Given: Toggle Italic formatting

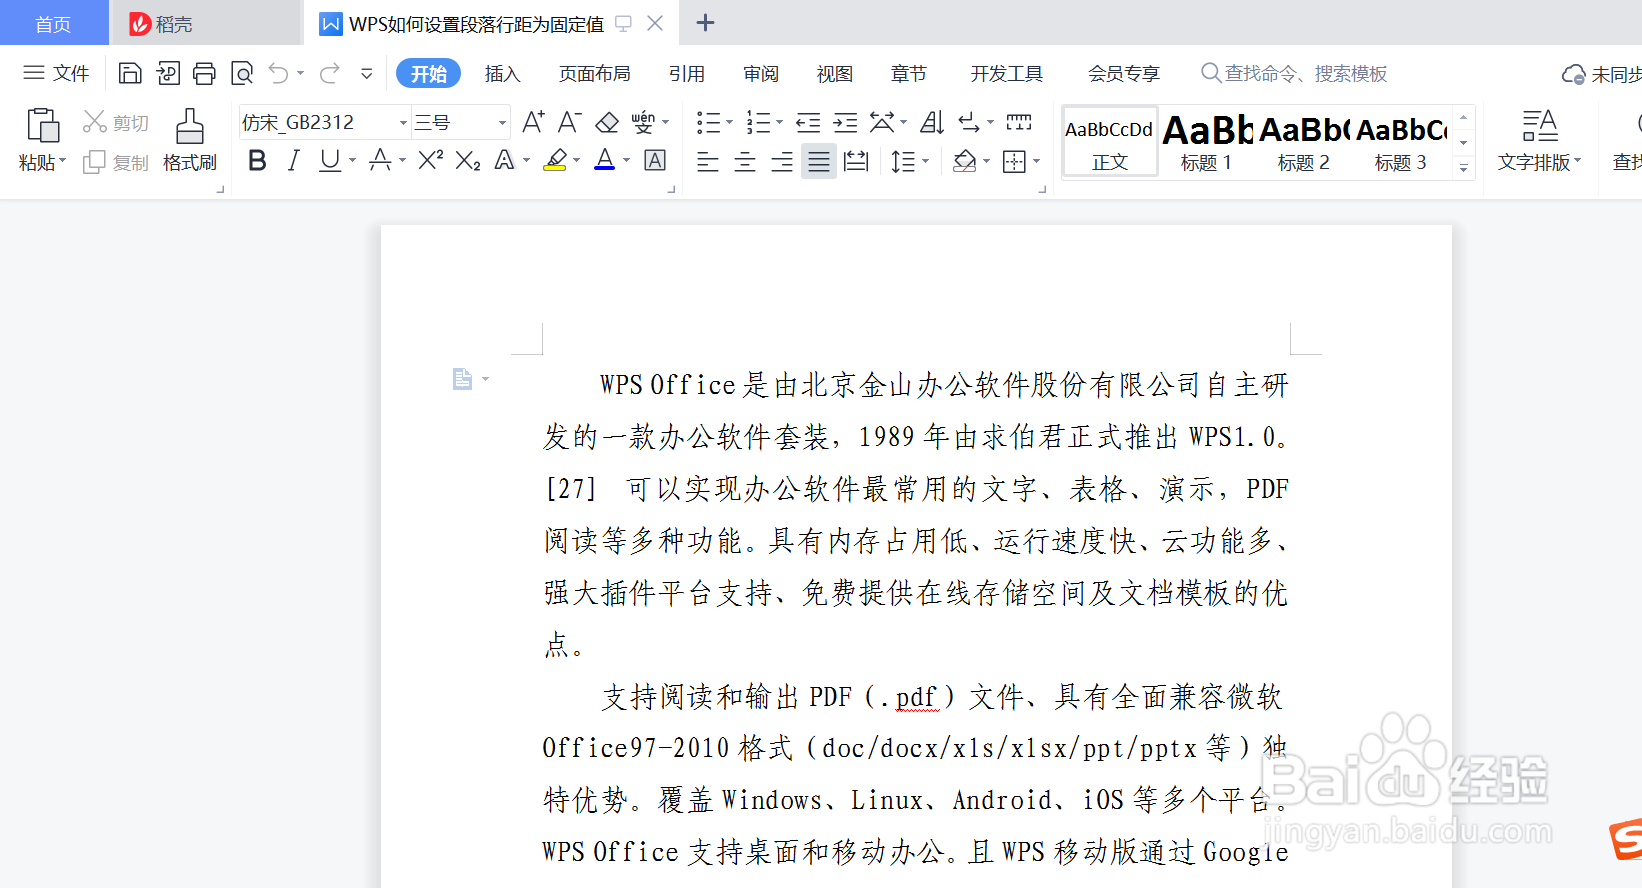Looking at the screenshot, I should (x=293, y=160).
